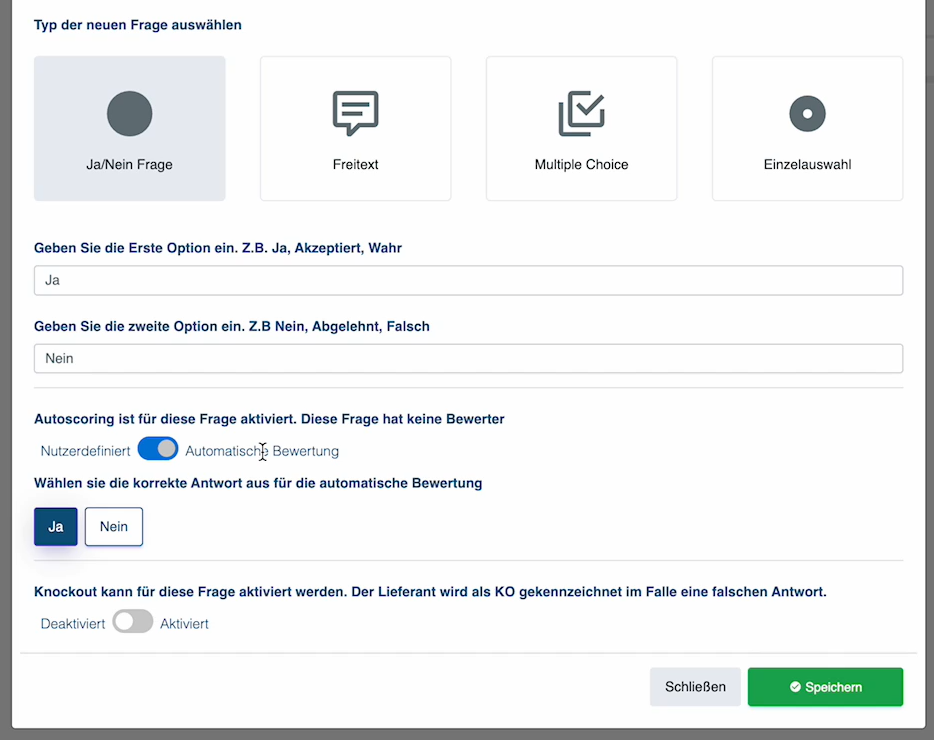Select the "Ja/Nein Frage" card label
Screen dimensions: 934x740
(130, 165)
